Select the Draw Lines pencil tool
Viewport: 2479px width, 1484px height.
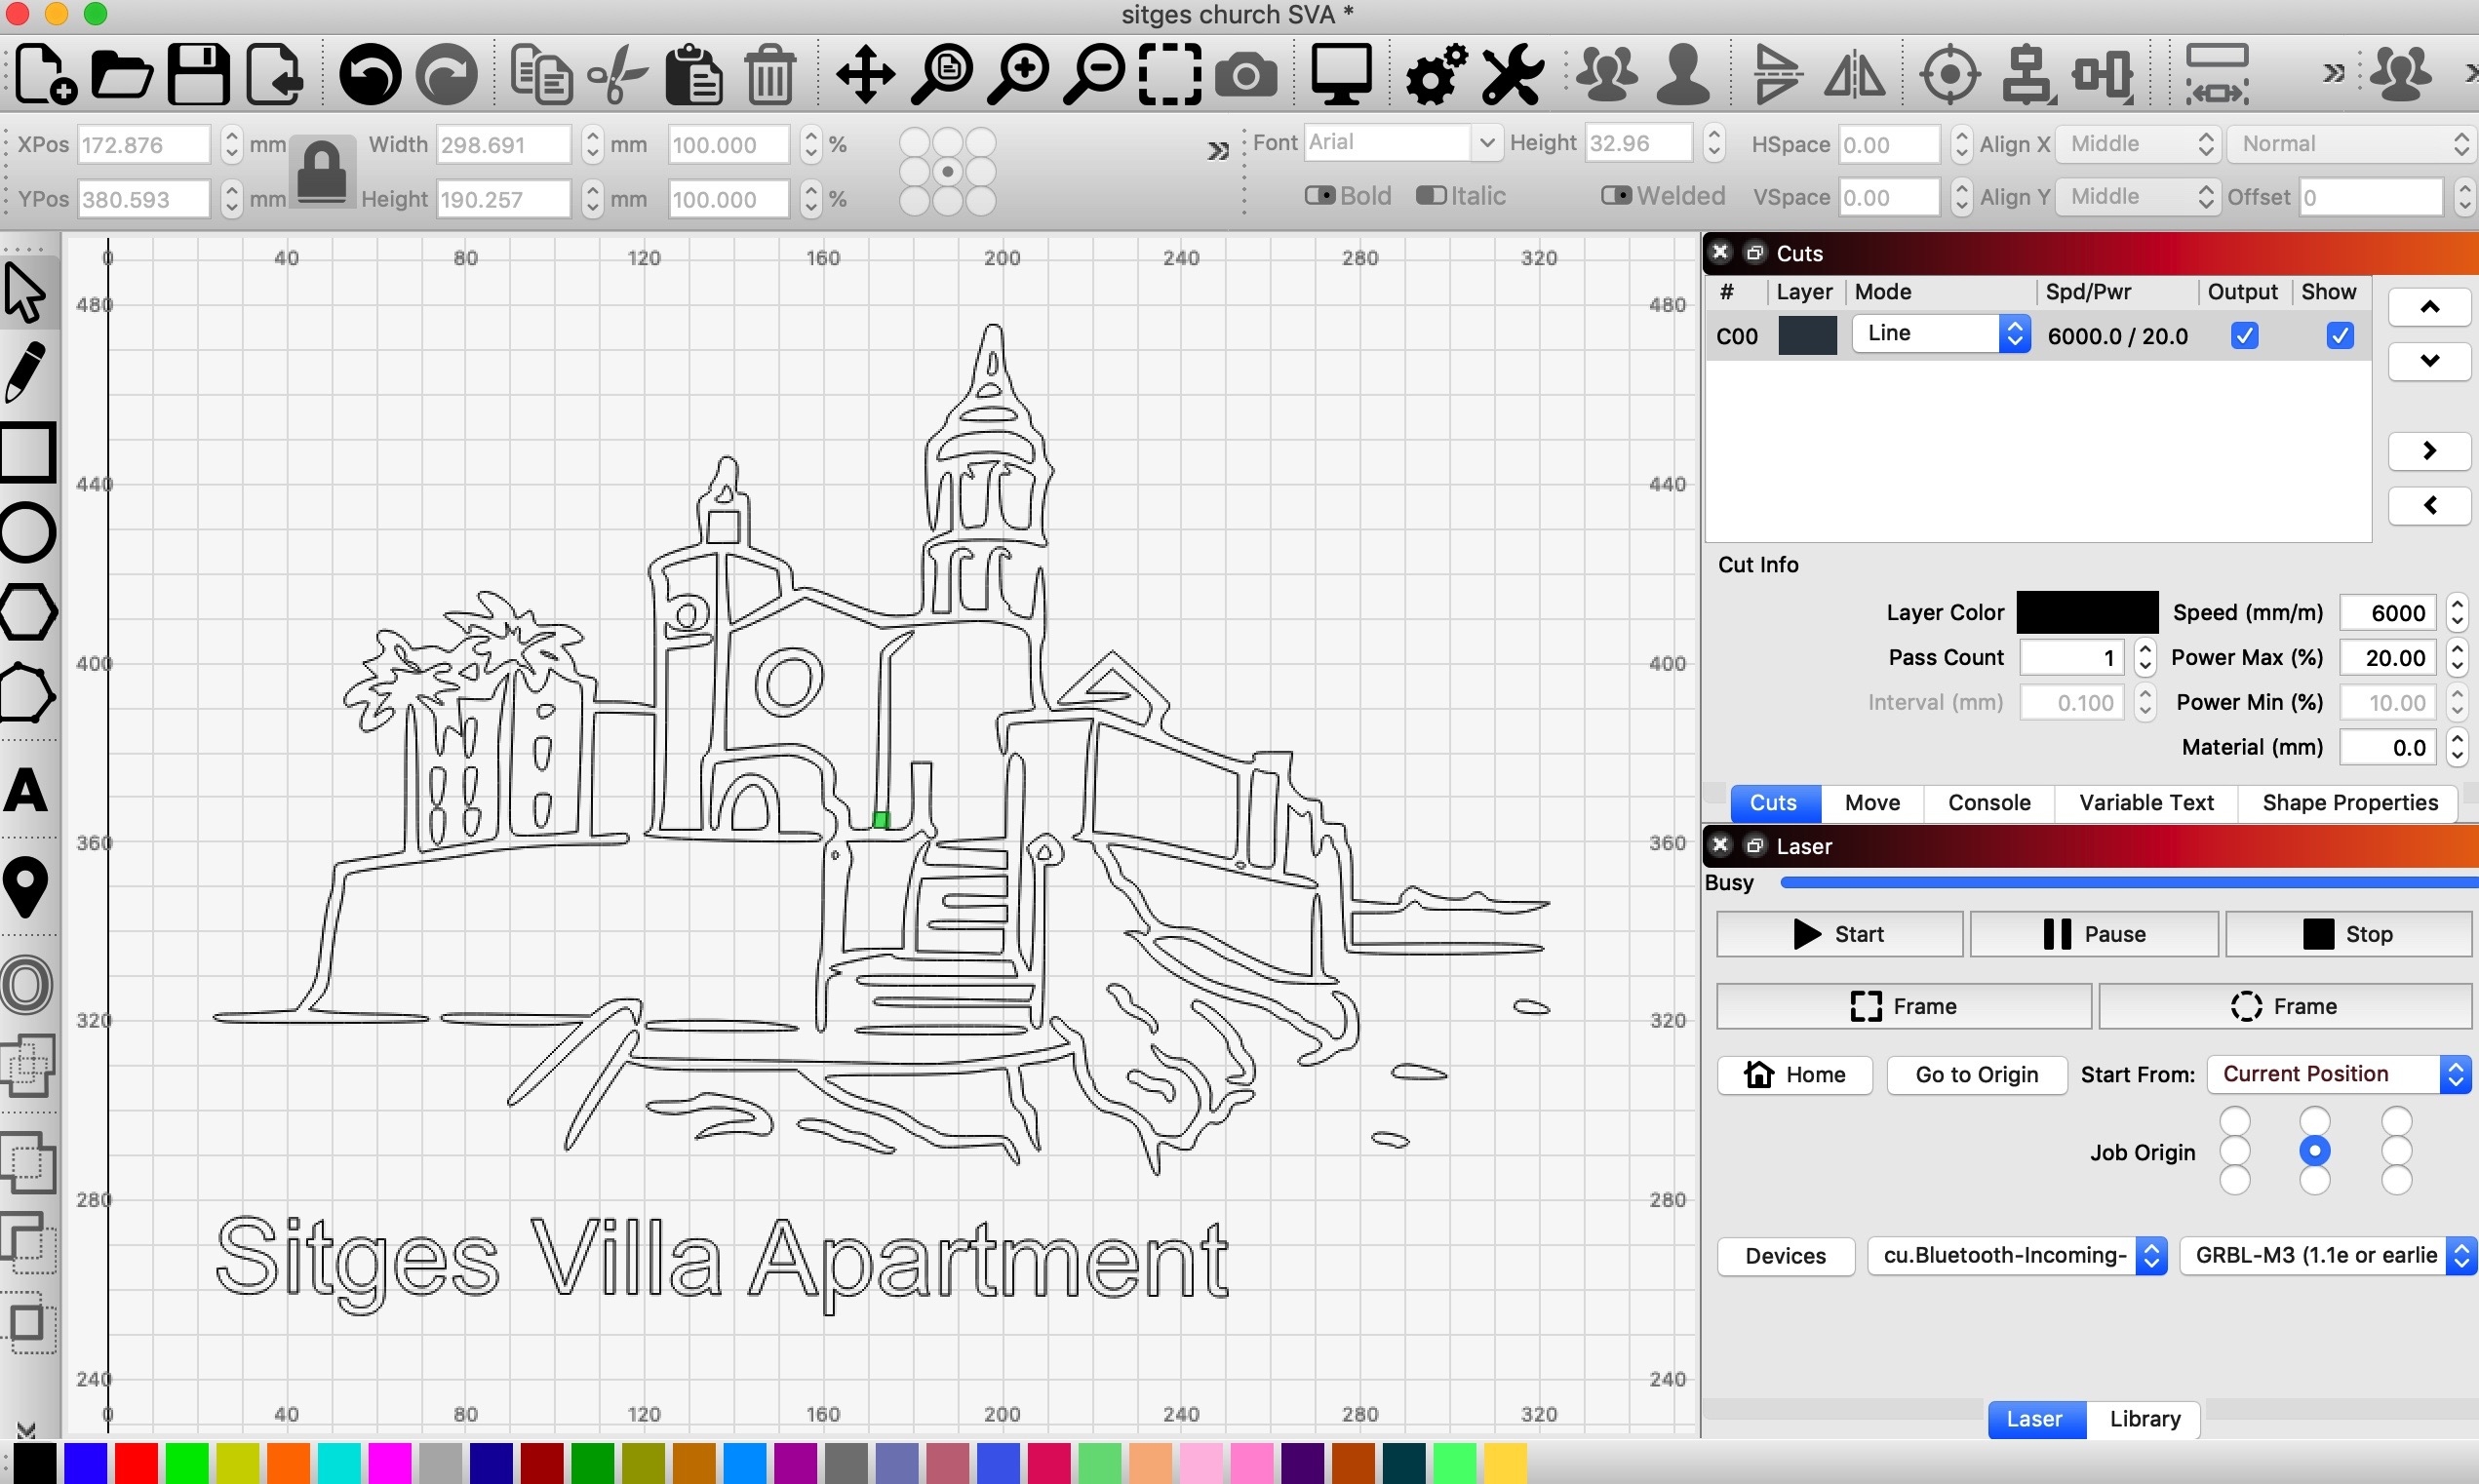[x=27, y=371]
